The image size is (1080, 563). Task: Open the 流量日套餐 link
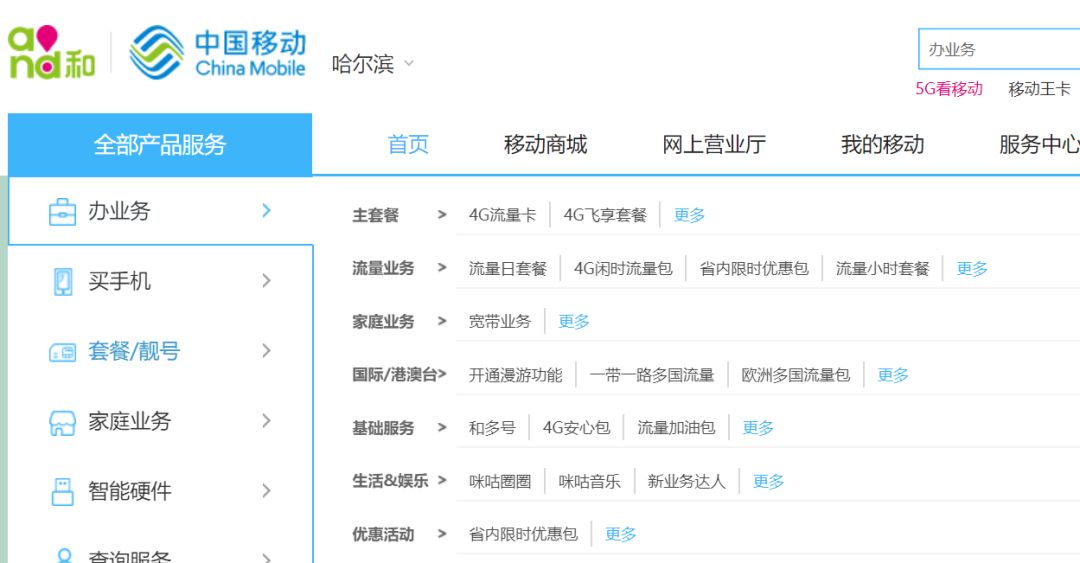(508, 269)
